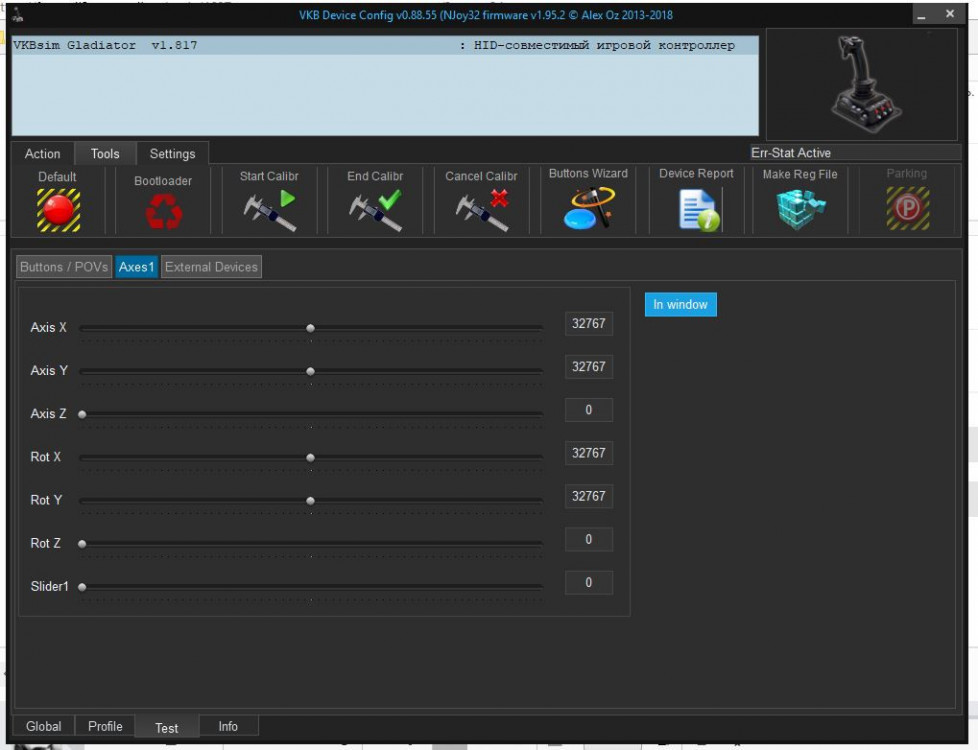Click the Rot Z slider handle
Viewport: 978px width, 750px height.
(82, 544)
